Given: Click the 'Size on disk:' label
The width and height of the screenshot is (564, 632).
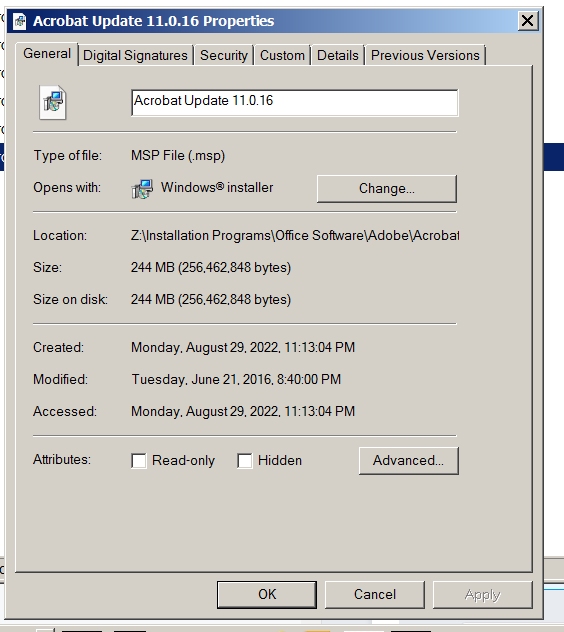Looking at the screenshot, I should coord(70,299).
